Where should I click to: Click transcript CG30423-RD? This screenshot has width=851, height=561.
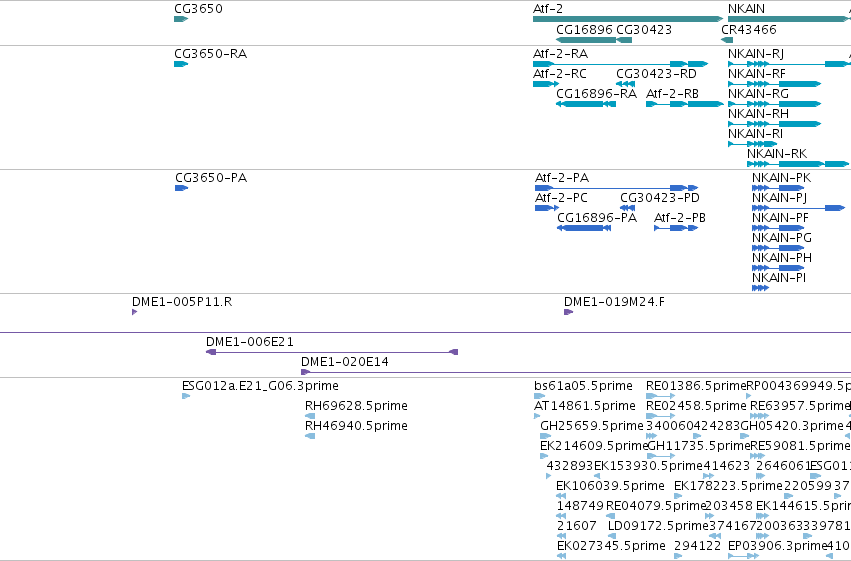coord(625,84)
